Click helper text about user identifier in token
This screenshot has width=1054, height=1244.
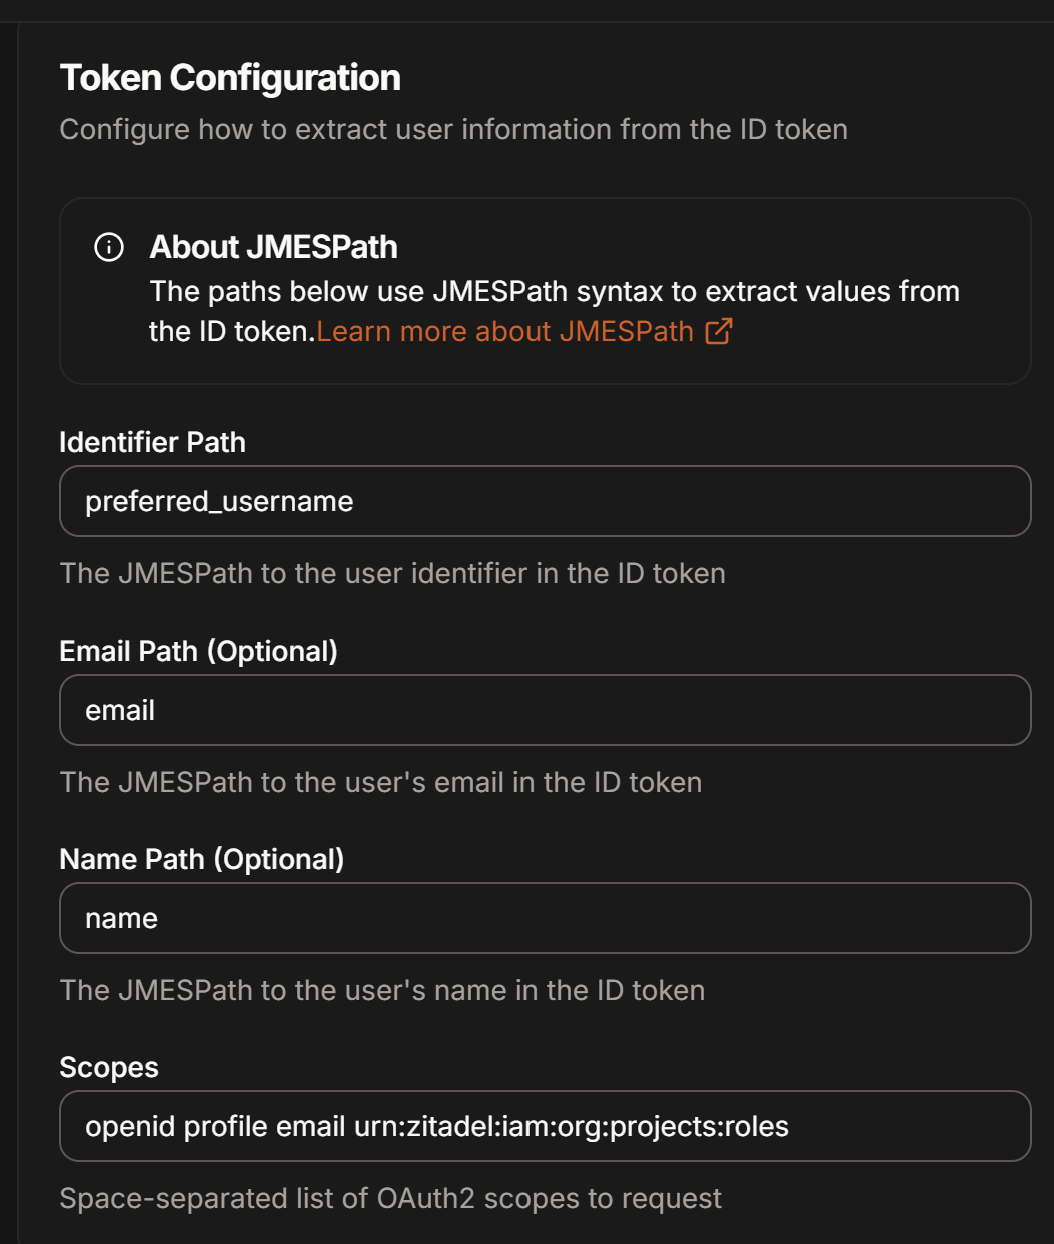pos(392,573)
